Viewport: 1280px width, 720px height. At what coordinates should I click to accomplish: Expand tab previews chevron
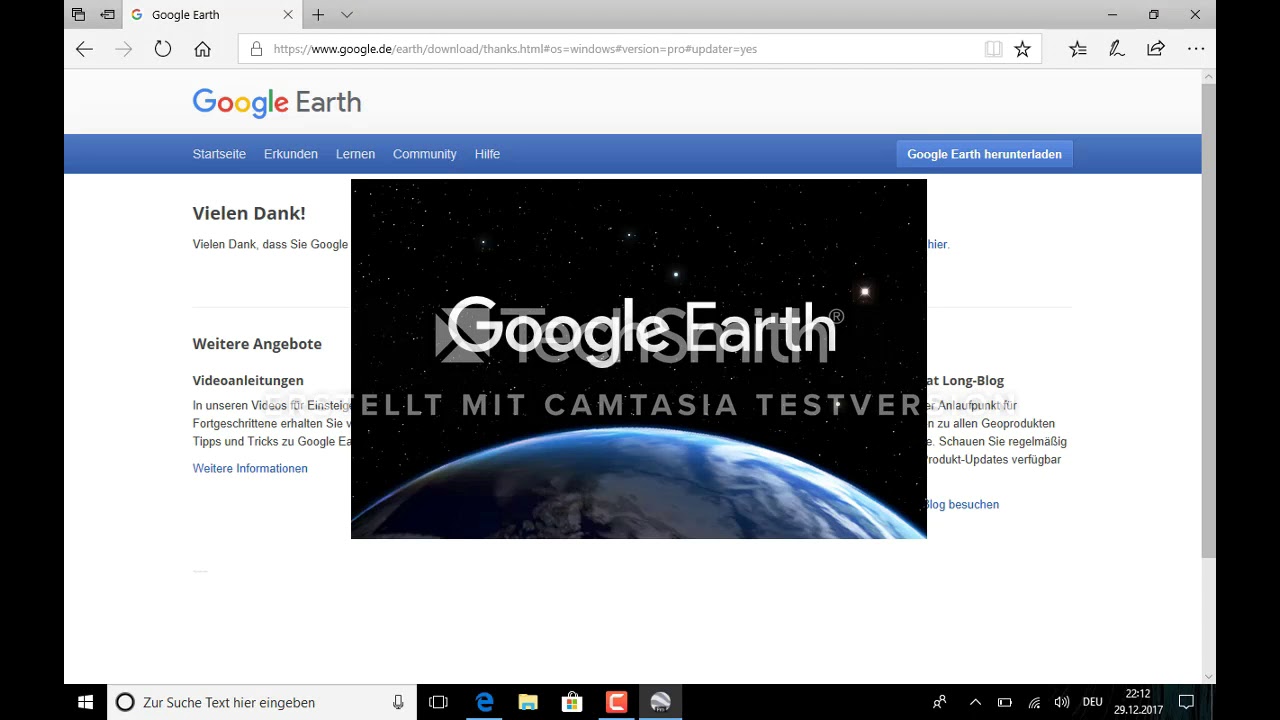[x=347, y=15]
